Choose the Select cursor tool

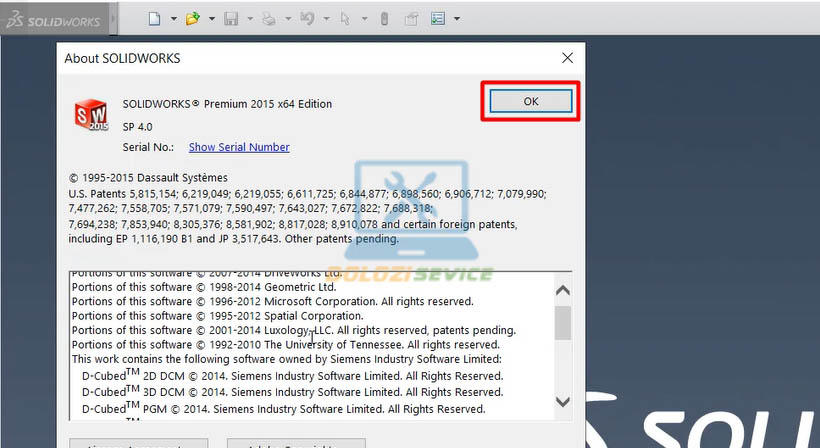coord(345,19)
